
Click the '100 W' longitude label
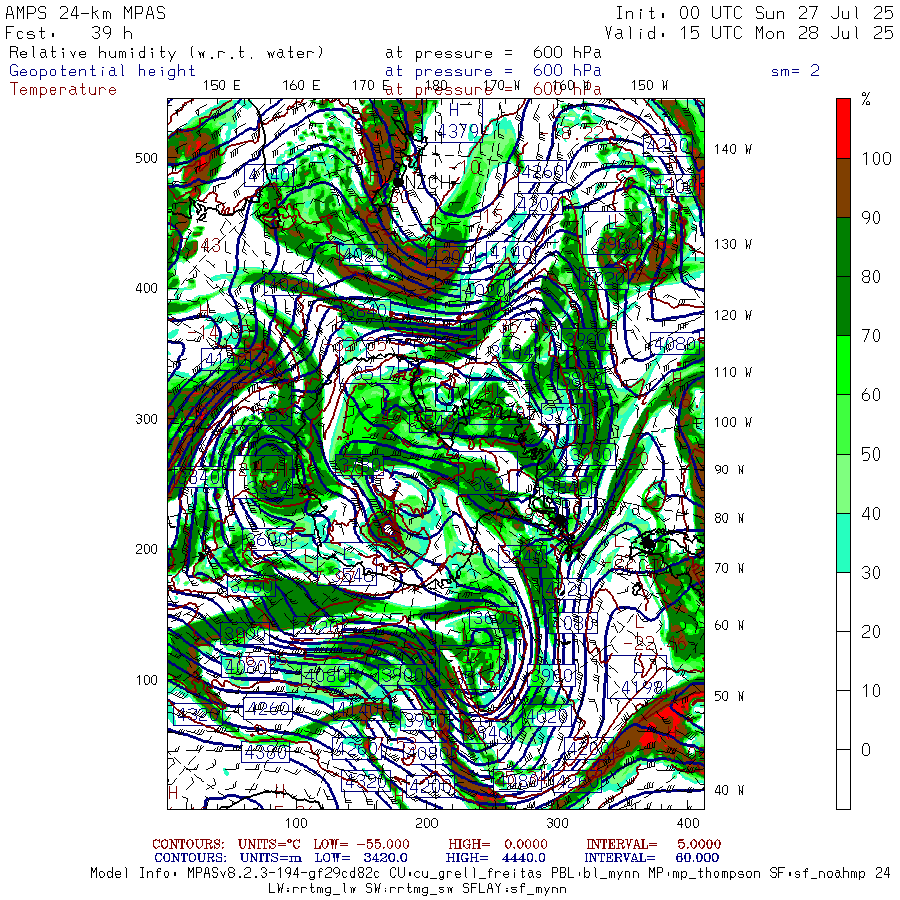pos(732,422)
